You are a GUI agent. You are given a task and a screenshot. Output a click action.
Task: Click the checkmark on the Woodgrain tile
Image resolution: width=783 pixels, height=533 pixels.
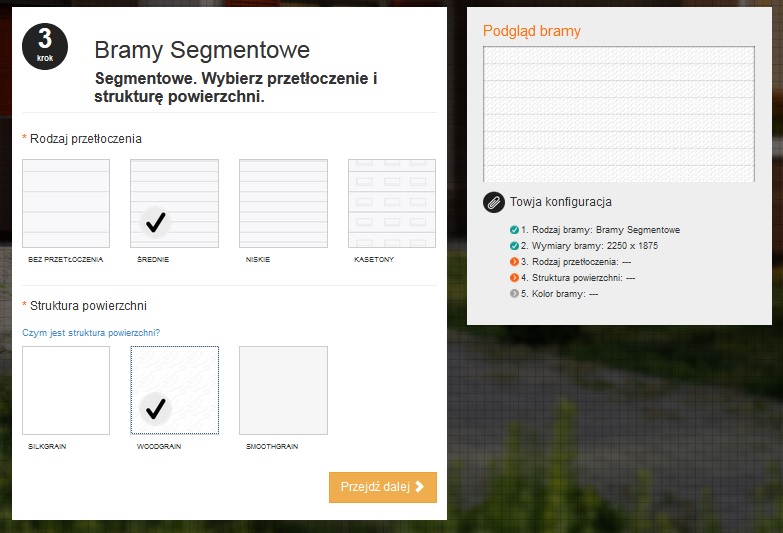coord(155,409)
